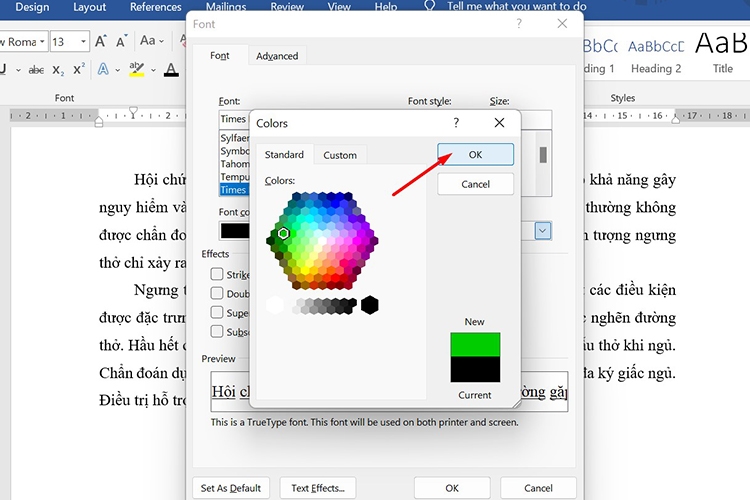Screen dimensions: 750x500
Task: Pick the white center hexagon in the color honeycomb
Action: (x=322, y=240)
